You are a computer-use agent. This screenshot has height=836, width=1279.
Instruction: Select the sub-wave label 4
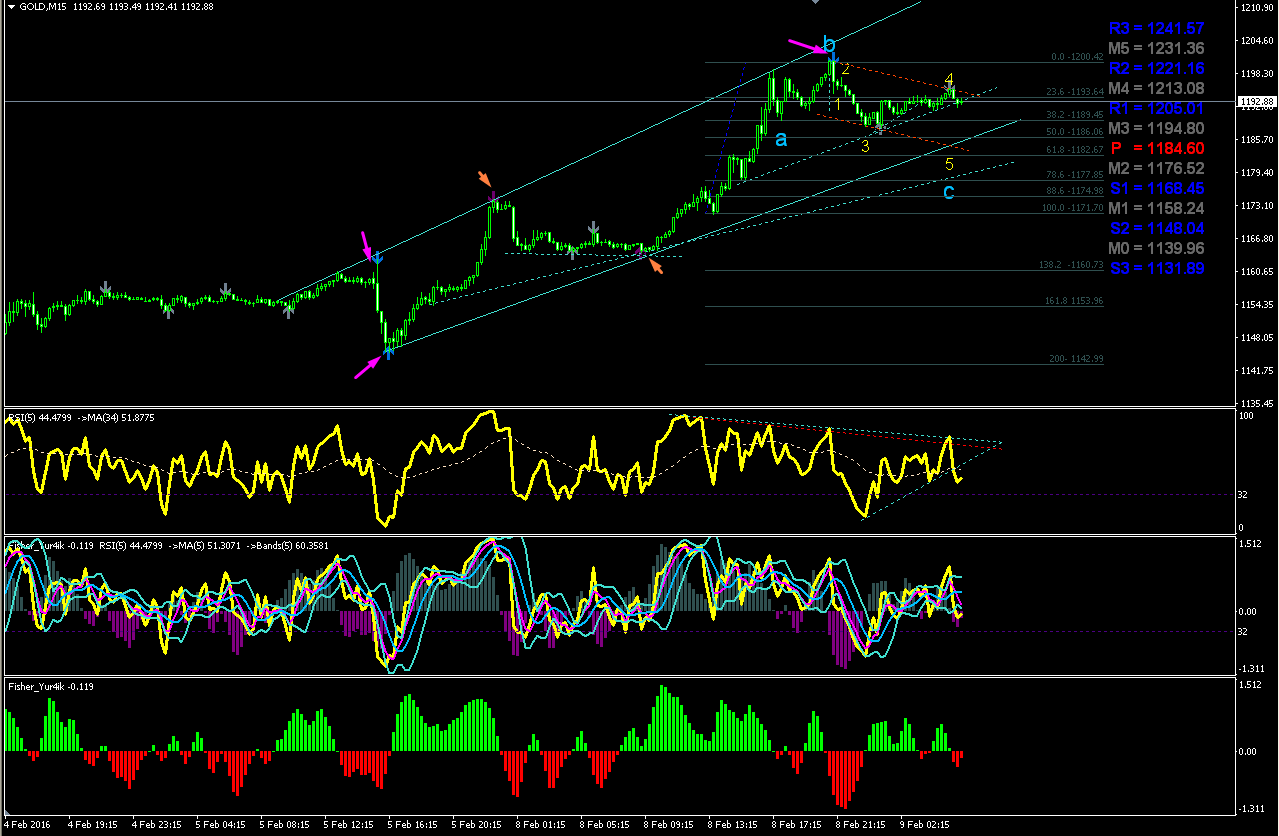(x=949, y=79)
